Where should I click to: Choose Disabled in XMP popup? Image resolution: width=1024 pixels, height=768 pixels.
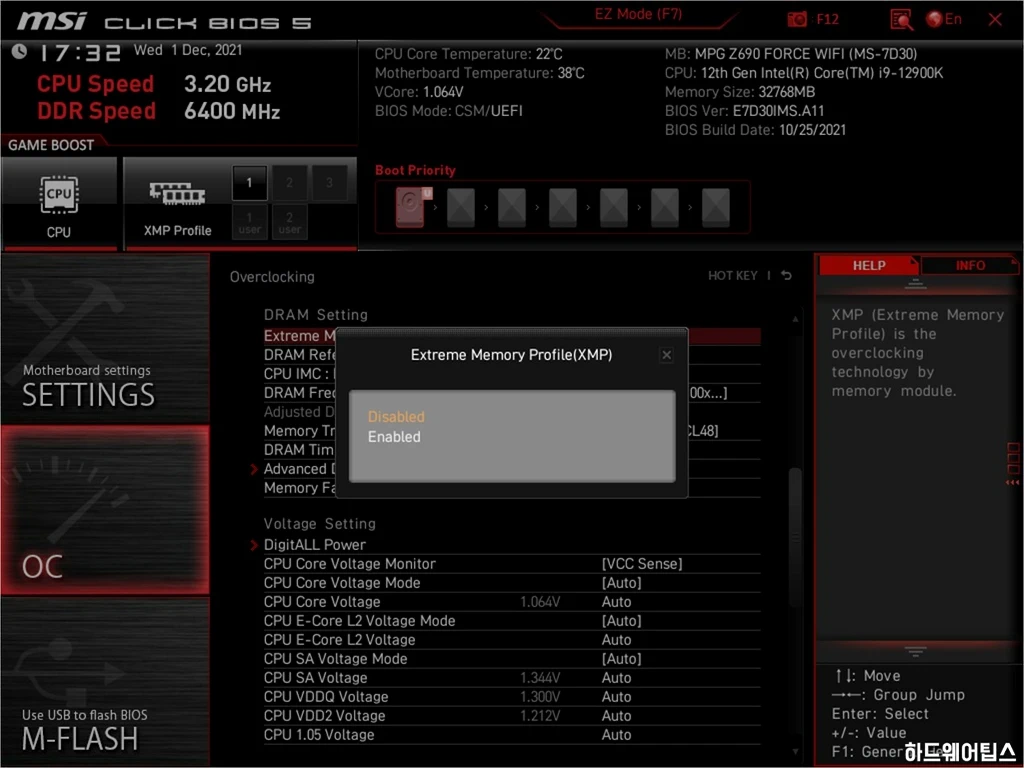pyautogui.click(x=396, y=417)
